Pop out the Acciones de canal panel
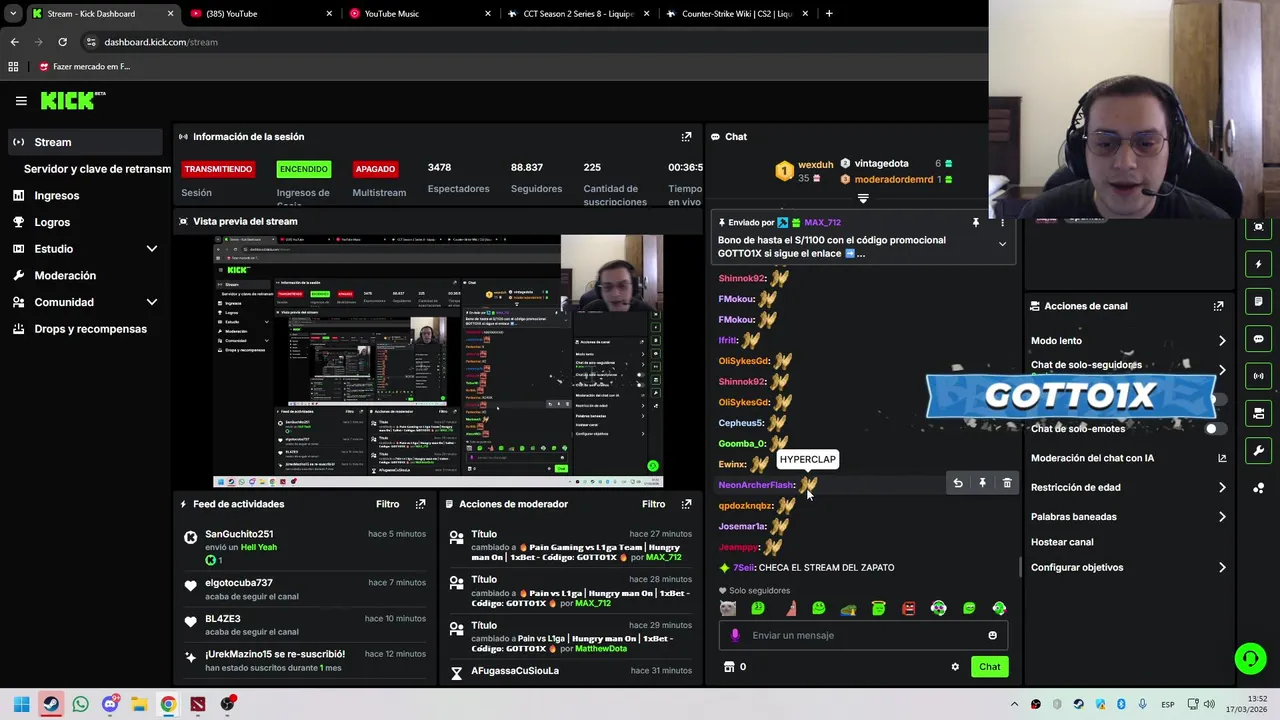This screenshot has height=720, width=1280. (1218, 306)
